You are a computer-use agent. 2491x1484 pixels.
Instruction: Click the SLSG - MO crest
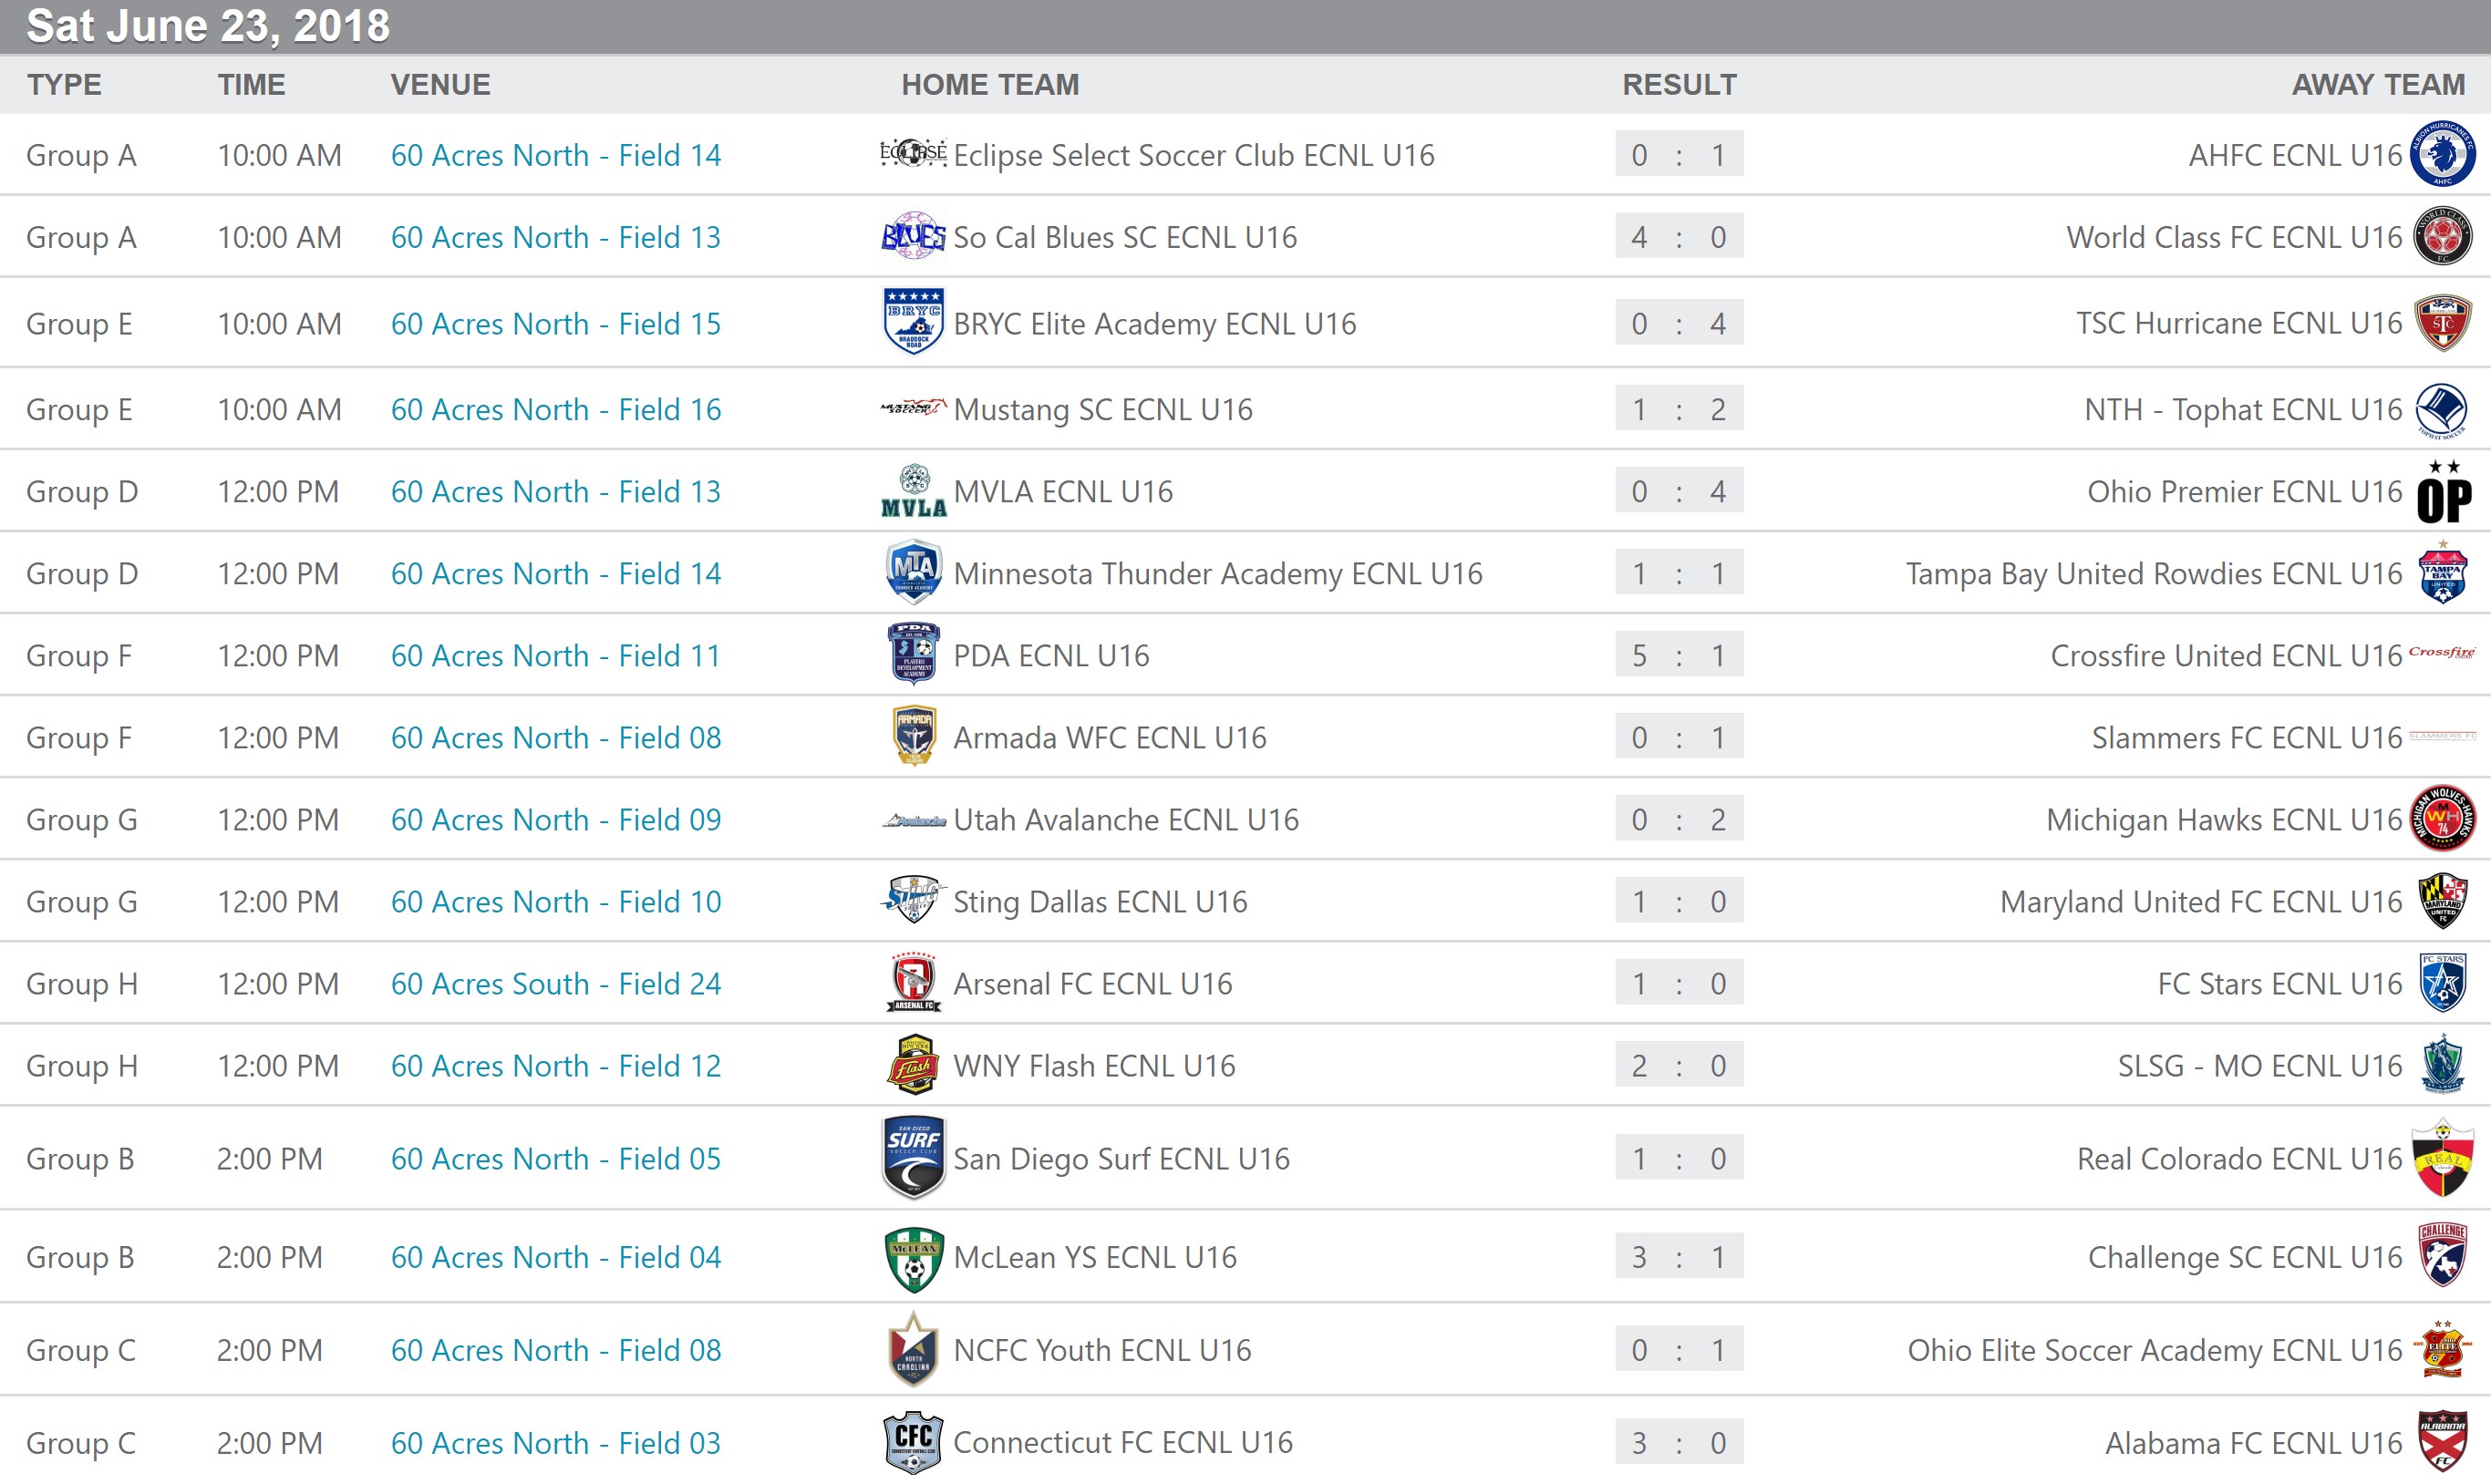pyautogui.click(x=2443, y=1064)
